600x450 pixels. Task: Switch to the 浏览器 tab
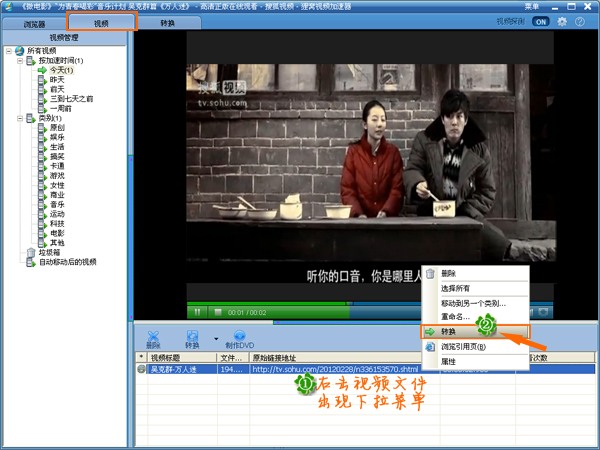coord(34,24)
